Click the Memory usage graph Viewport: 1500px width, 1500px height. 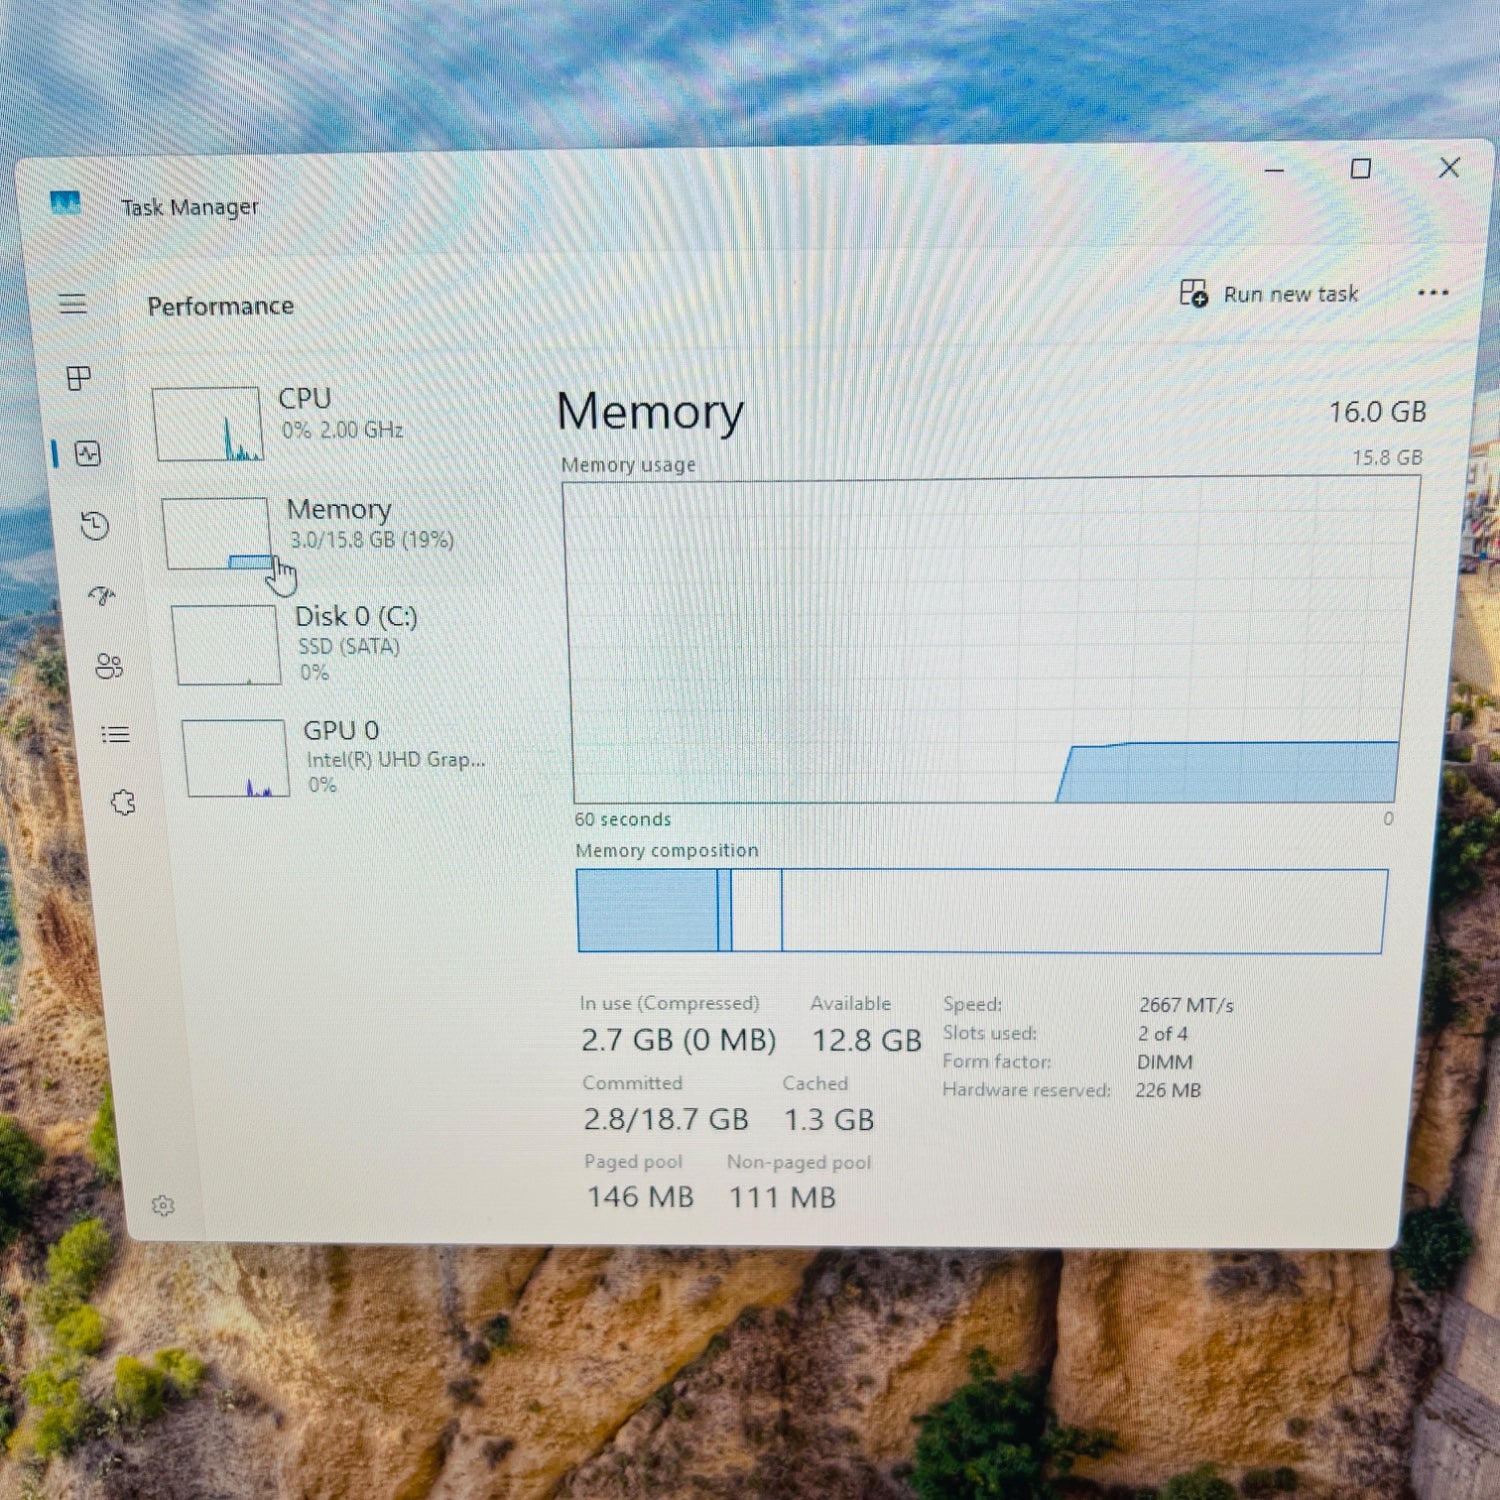(988, 640)
